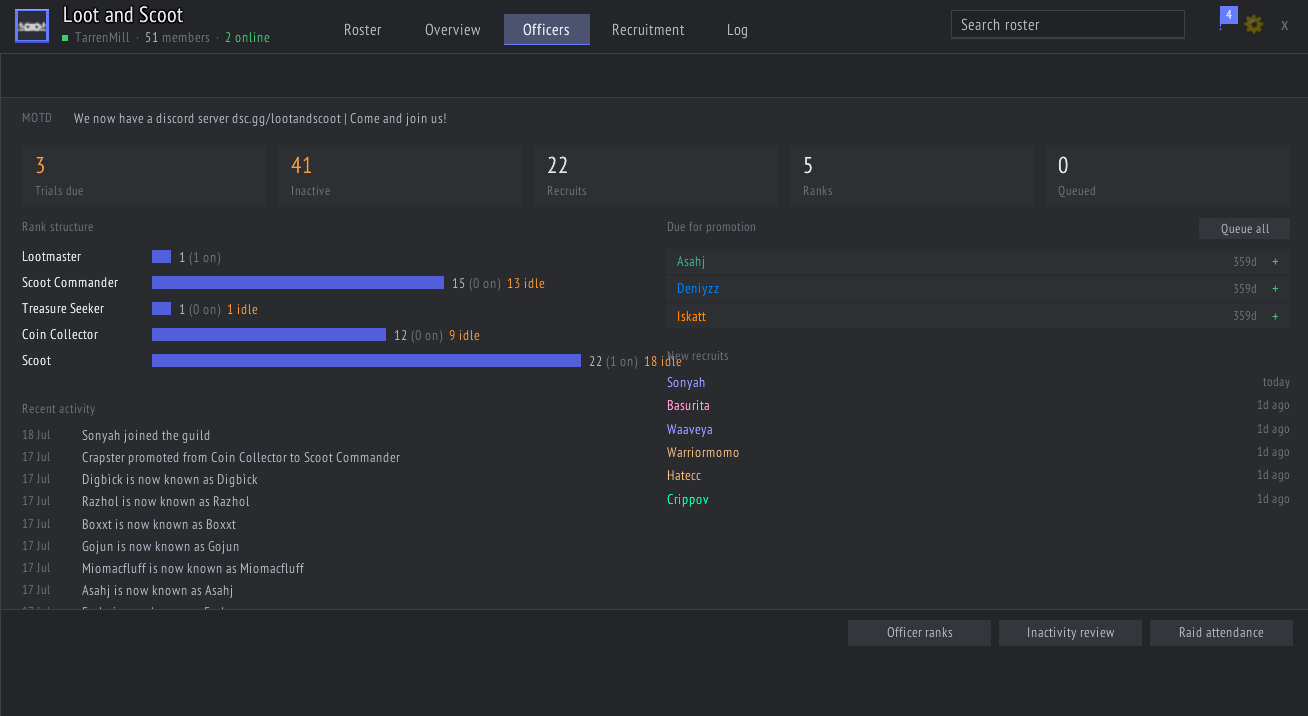Click the guild emblem icon
The height and width of the screenshot is (716, 1308).
[x=32, y=25]
